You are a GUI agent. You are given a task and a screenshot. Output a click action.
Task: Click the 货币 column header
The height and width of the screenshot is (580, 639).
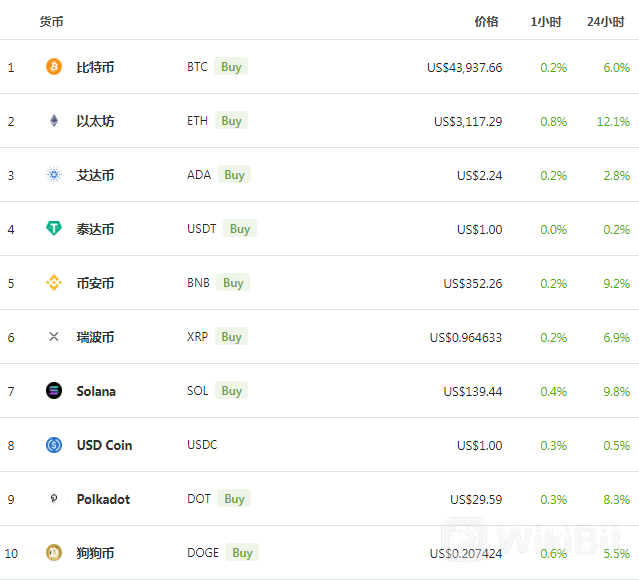click(51, 22)
